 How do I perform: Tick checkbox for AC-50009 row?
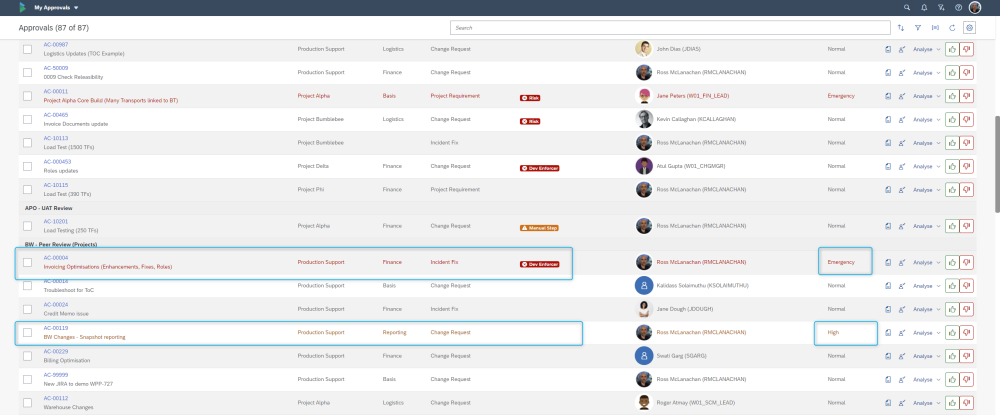pyautogui.click(x=27, y=72)
